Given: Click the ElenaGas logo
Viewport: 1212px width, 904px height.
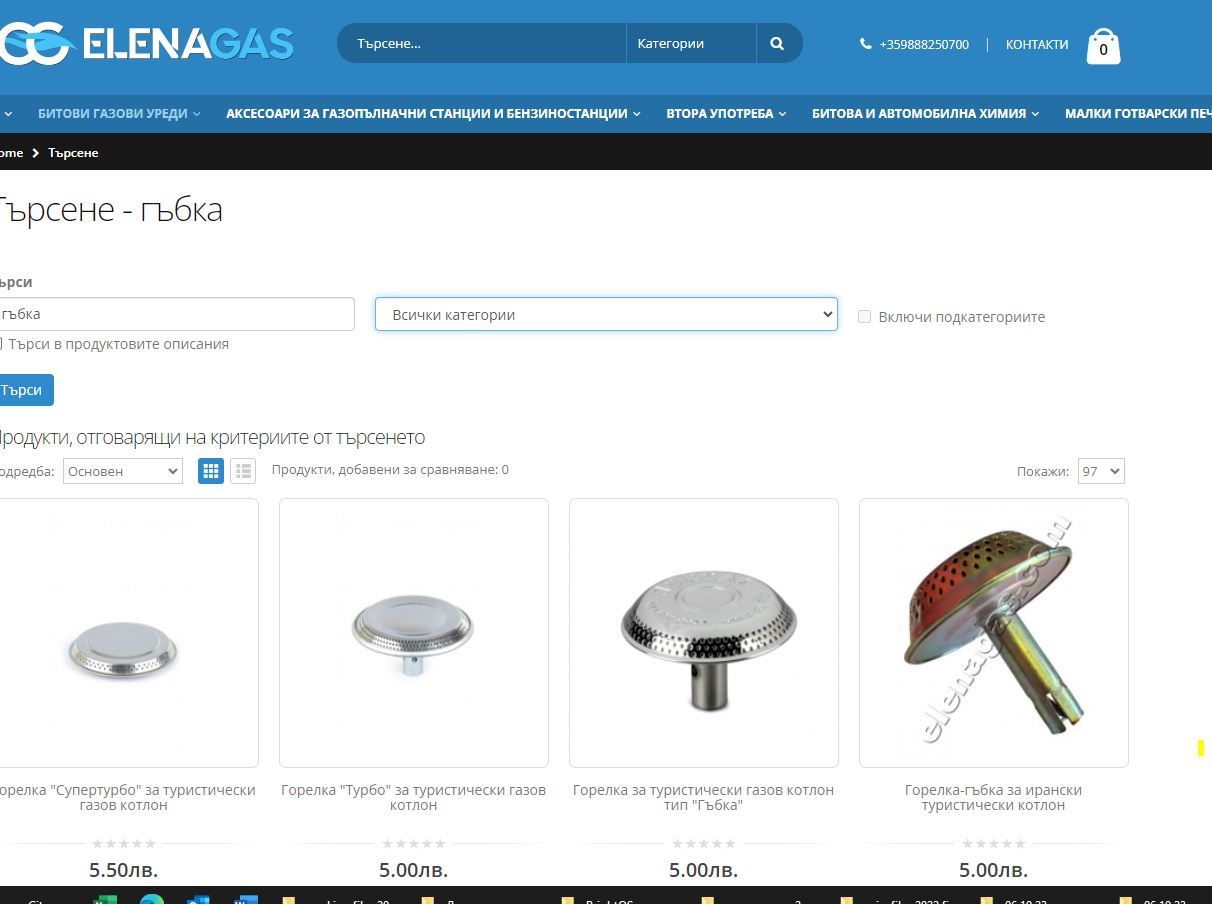Looking at the screenshot, I should (x=146, y=43).
